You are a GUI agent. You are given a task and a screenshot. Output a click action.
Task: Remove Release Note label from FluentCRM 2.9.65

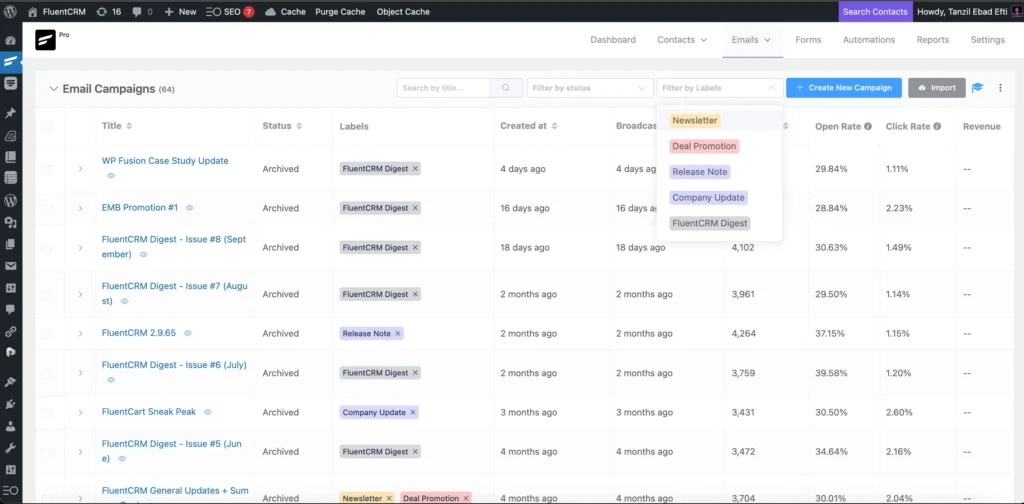pyautogui.click(x=397, y=333)
